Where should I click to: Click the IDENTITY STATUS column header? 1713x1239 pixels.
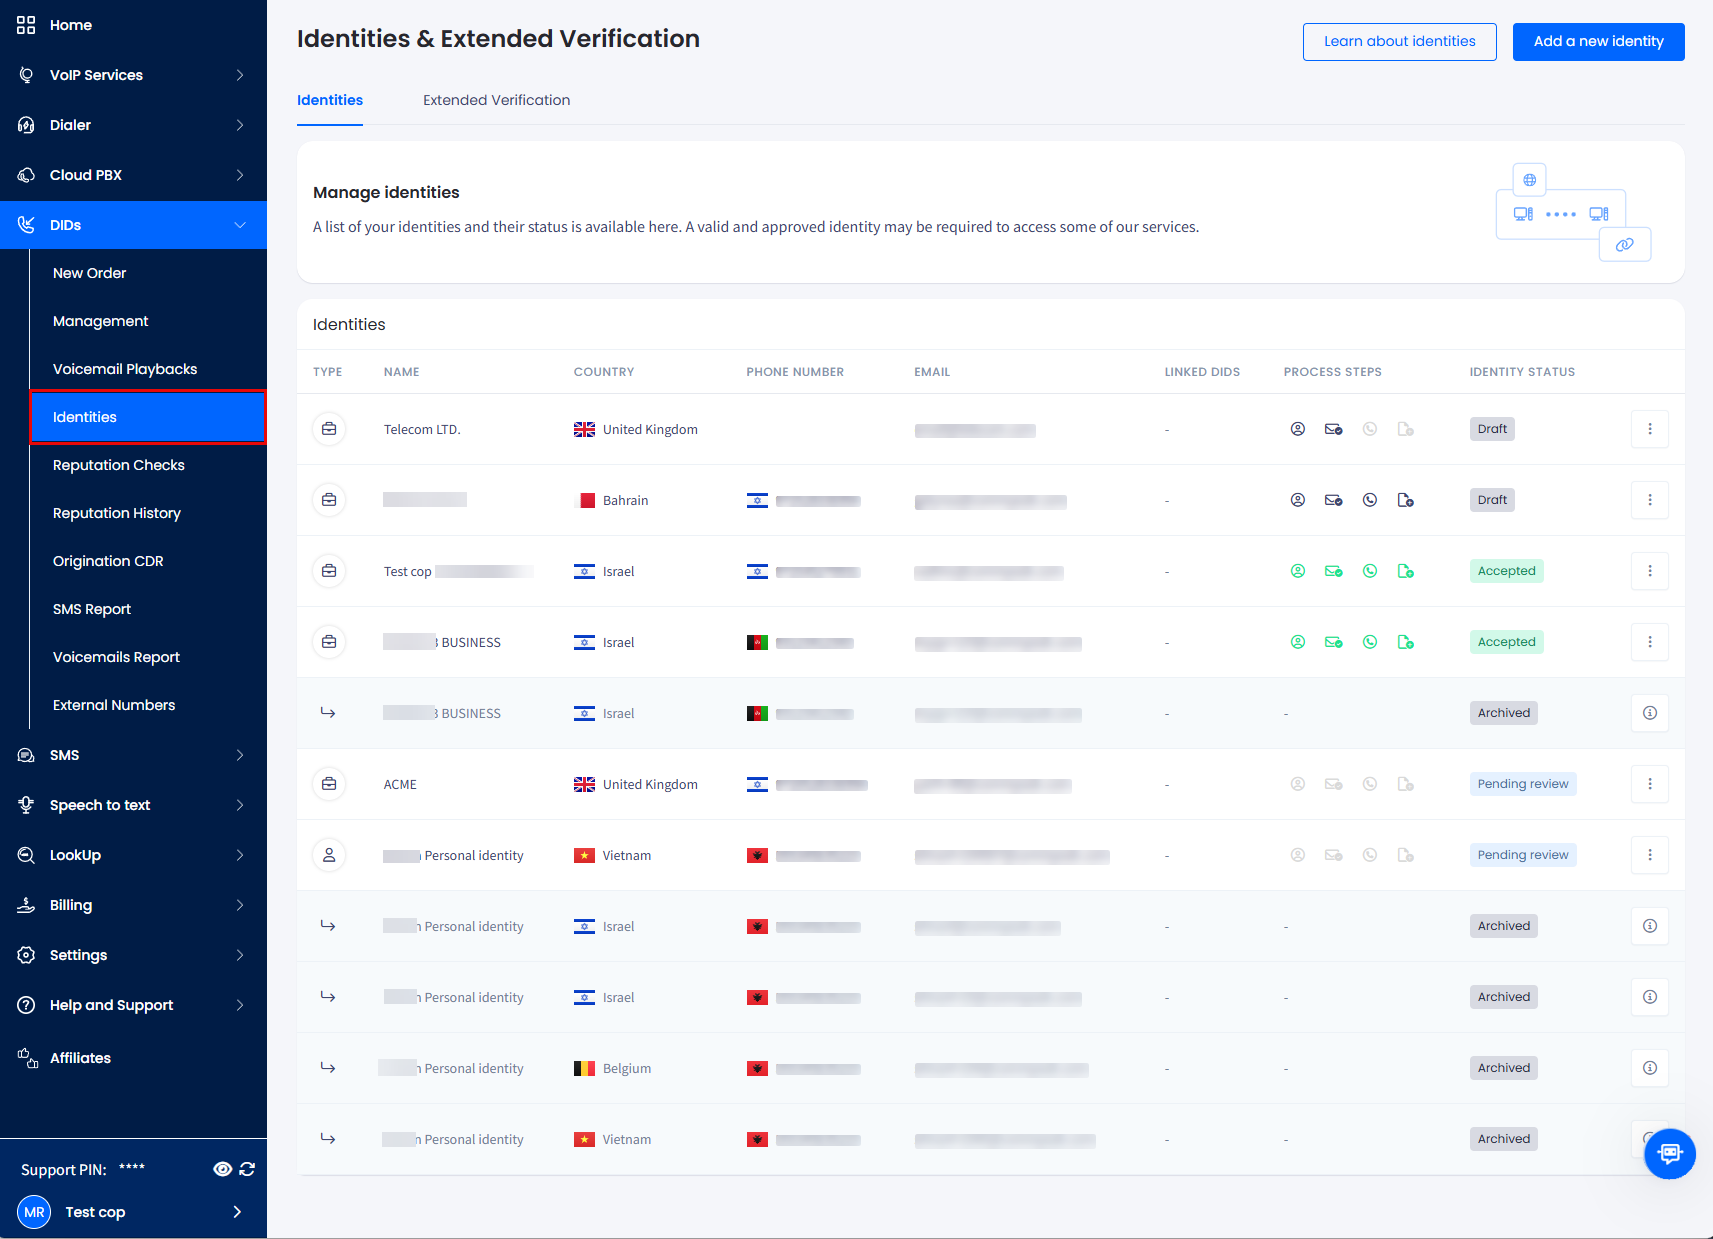(x=1522, y=372)
